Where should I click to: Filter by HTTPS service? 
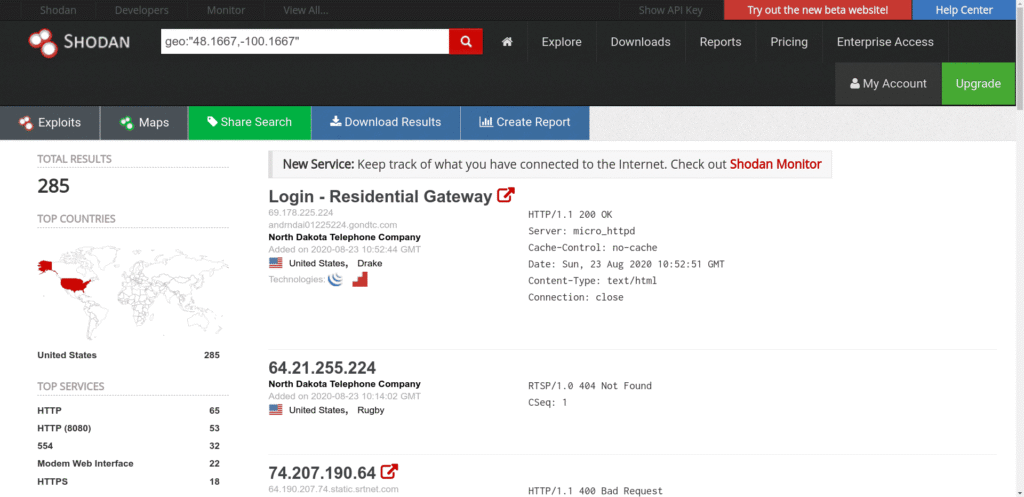click(x=52, y=481)
